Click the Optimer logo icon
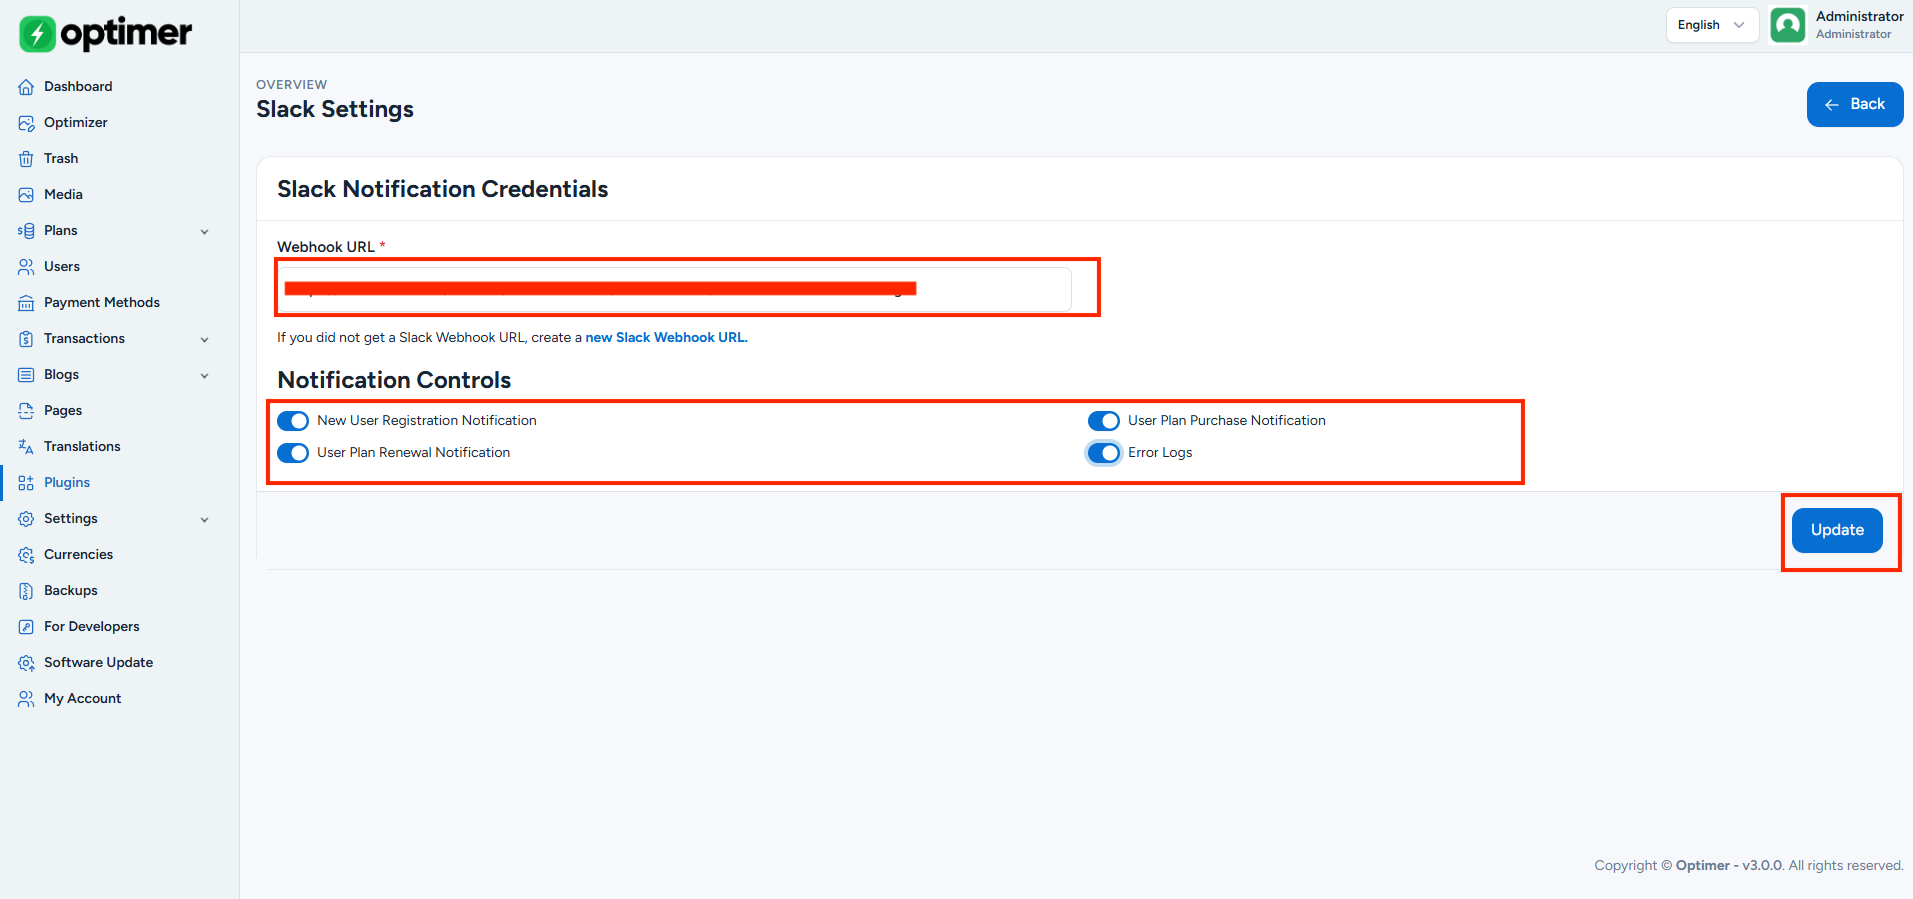 (x=37, y=34)
